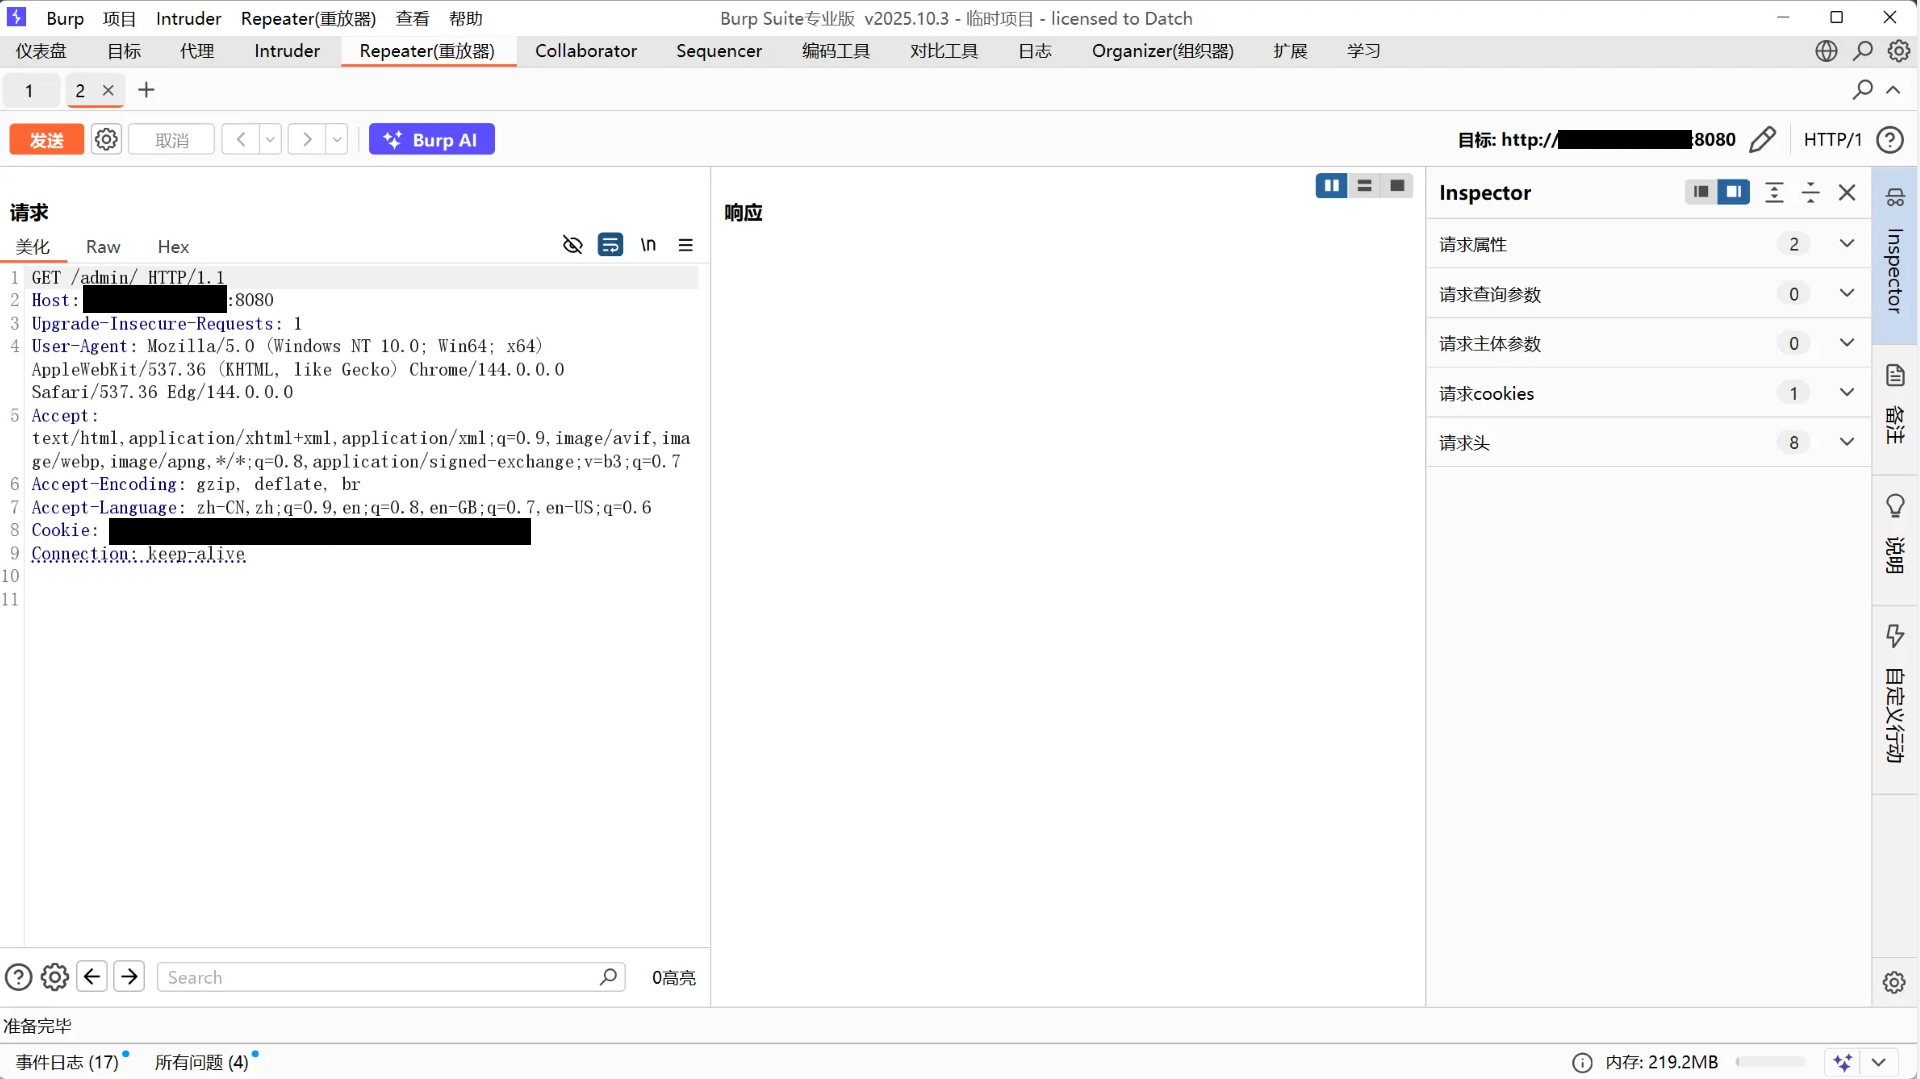Open Burp AI status bar icon
1920x1079 pixels.
pyautogui.click(x=1843, y=1062)
